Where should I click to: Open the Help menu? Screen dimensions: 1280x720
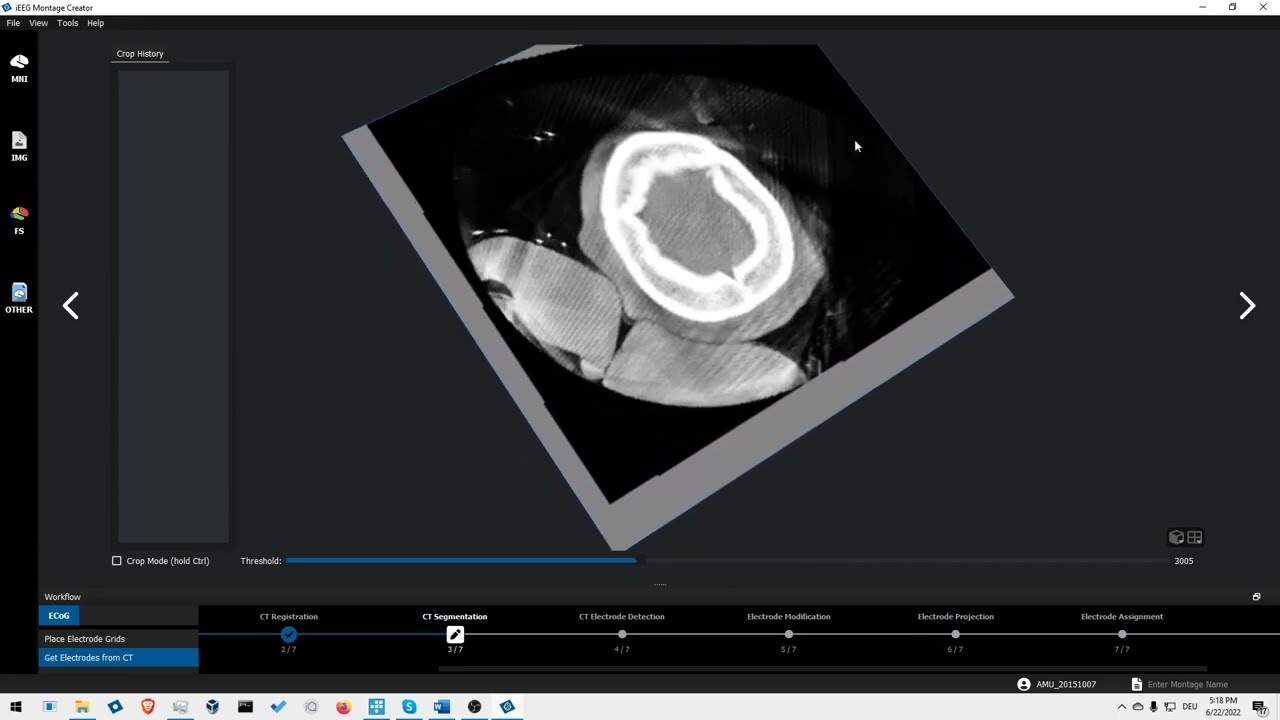(95, 23)
